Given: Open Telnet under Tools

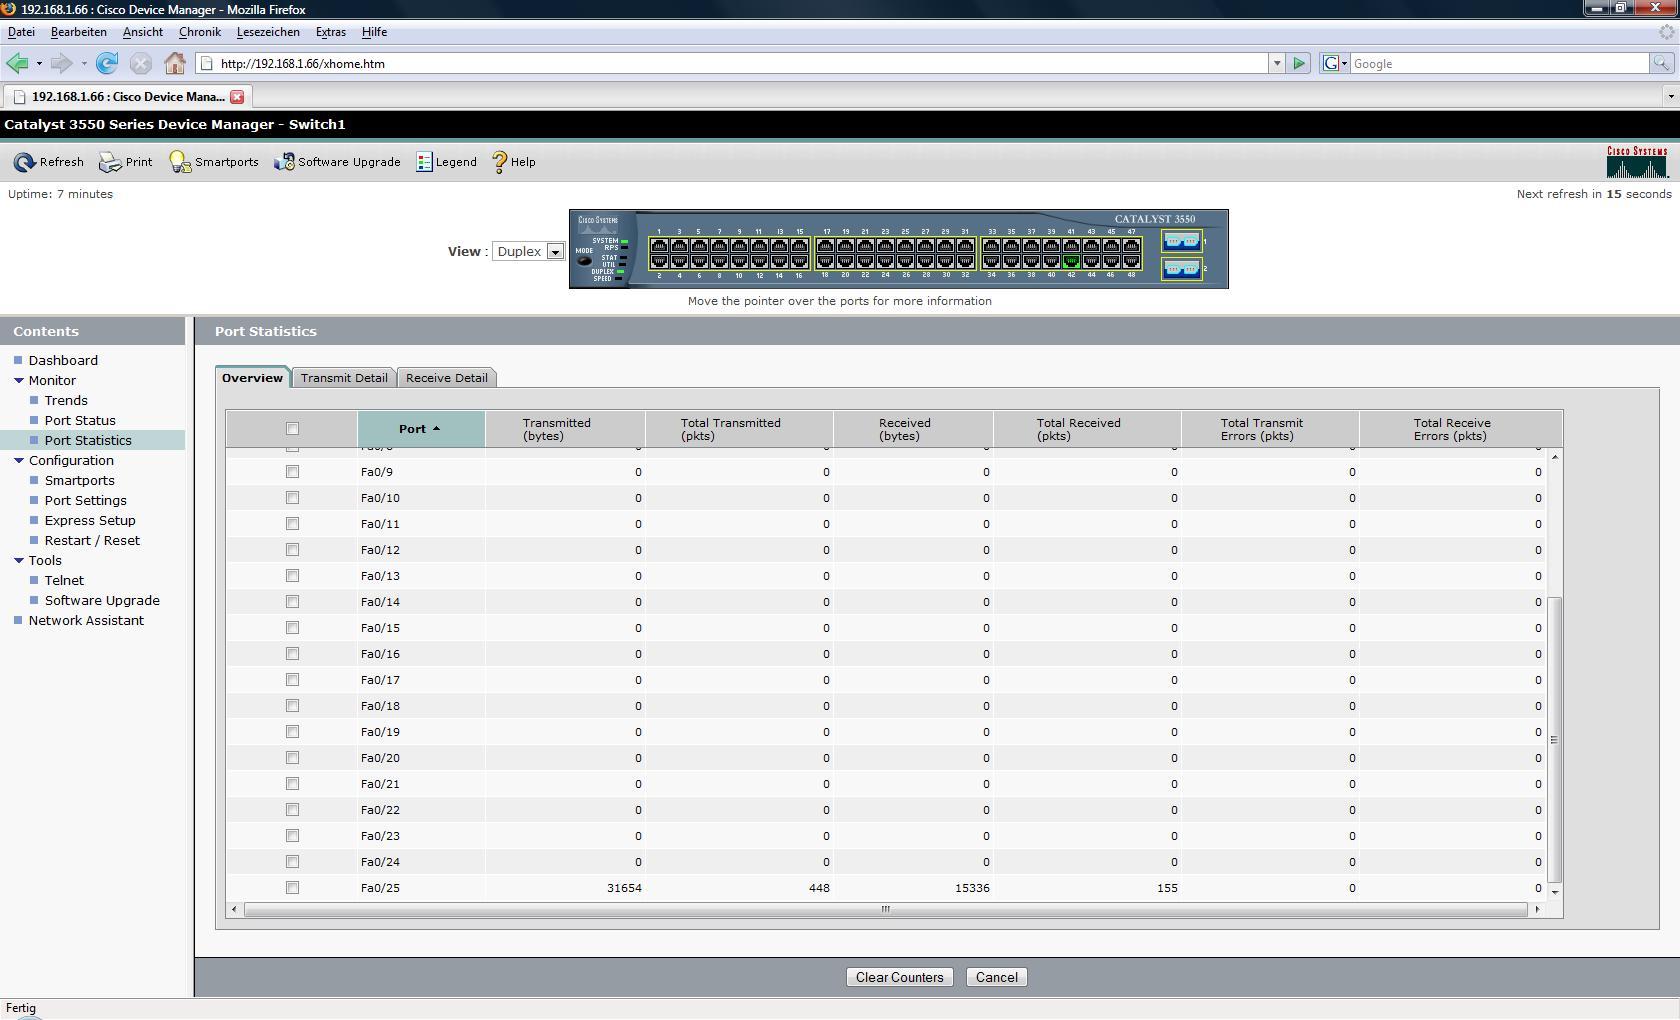Looking at the screenshot, I should [x=64, y=581].
